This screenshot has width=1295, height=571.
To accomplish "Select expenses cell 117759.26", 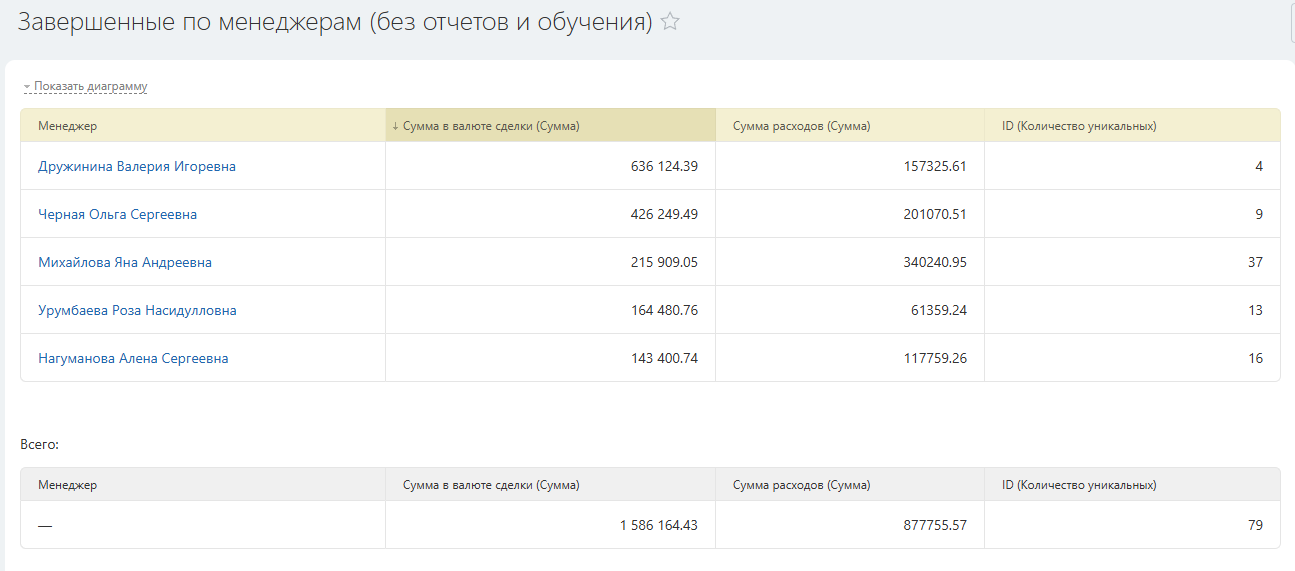I will 933,358.
